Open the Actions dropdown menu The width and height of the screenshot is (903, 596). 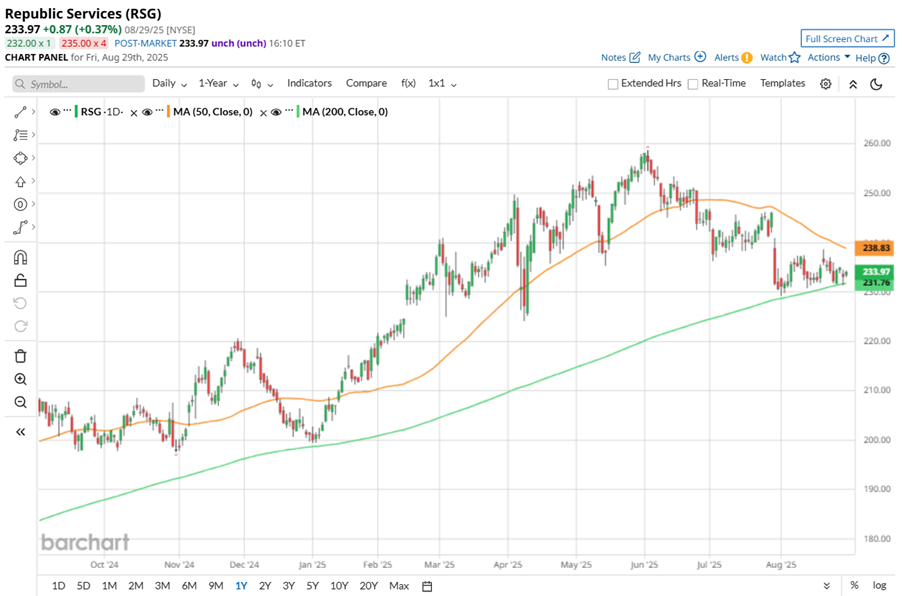(829, 57)
